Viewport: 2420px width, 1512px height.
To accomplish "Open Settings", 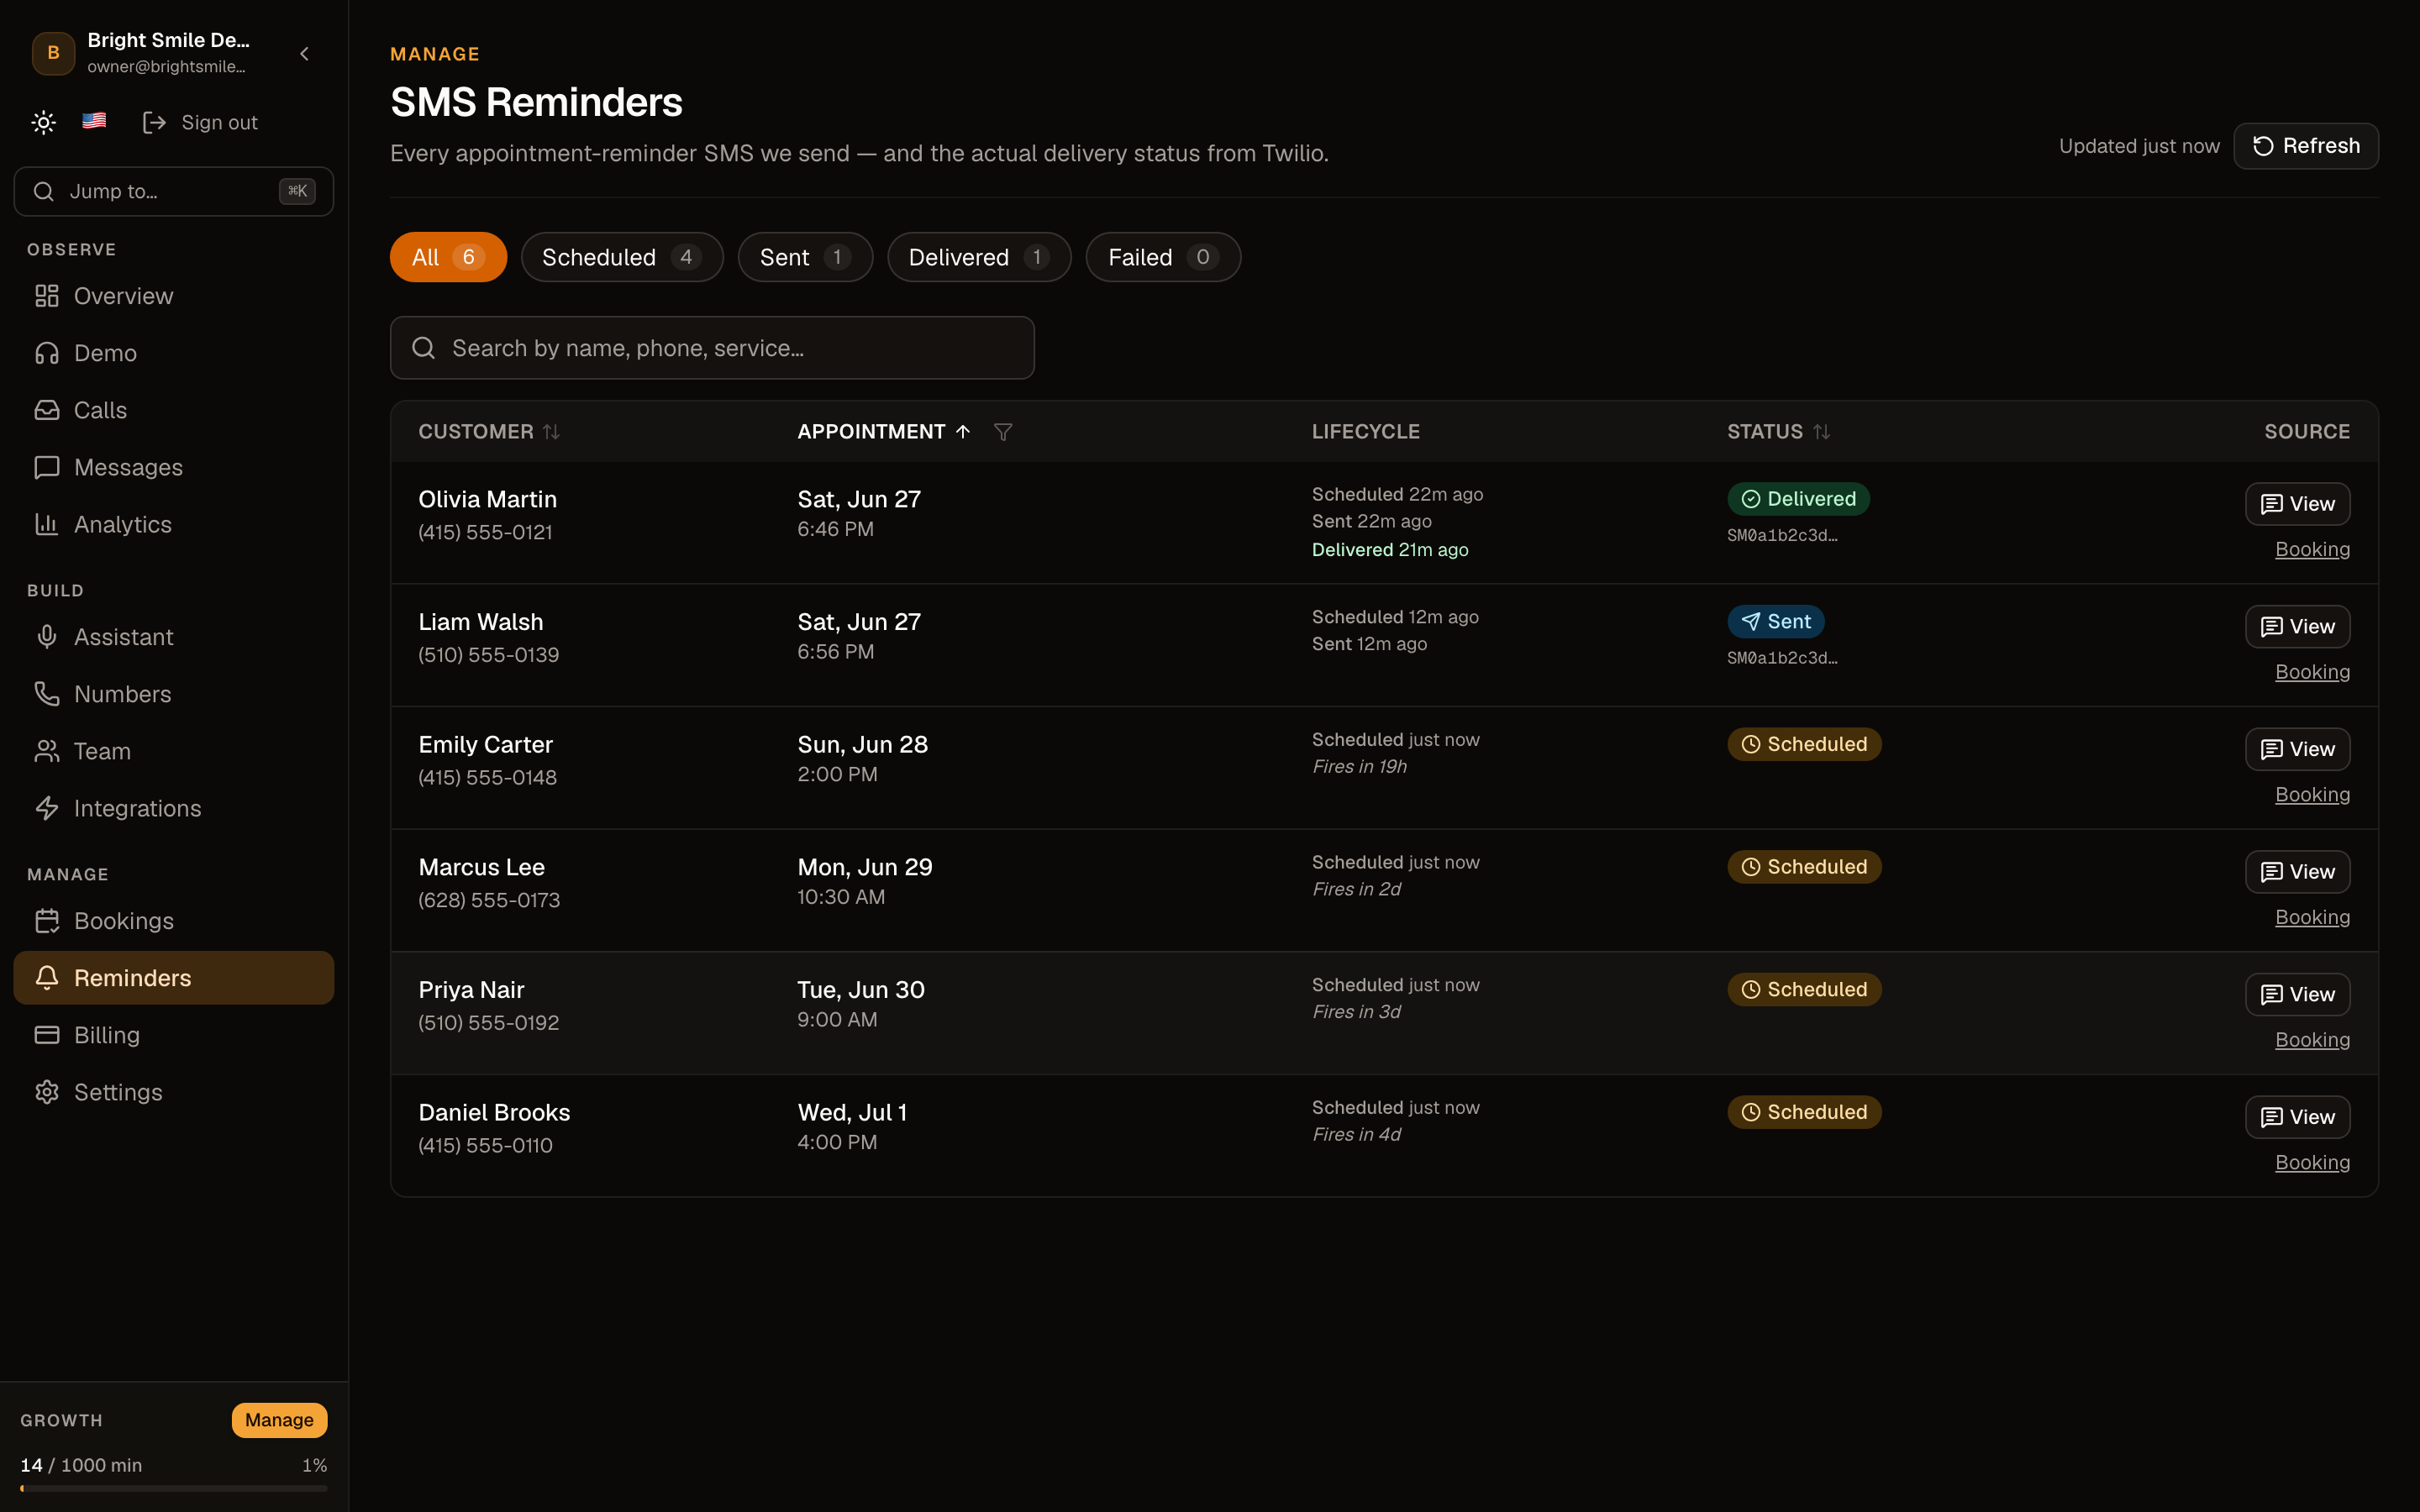I will 174,1092.
